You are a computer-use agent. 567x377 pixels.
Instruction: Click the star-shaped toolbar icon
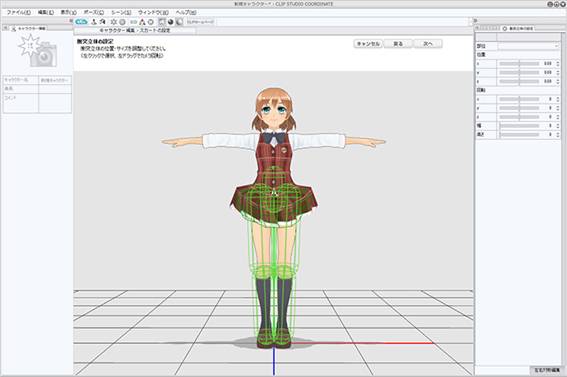pos(114,22)
